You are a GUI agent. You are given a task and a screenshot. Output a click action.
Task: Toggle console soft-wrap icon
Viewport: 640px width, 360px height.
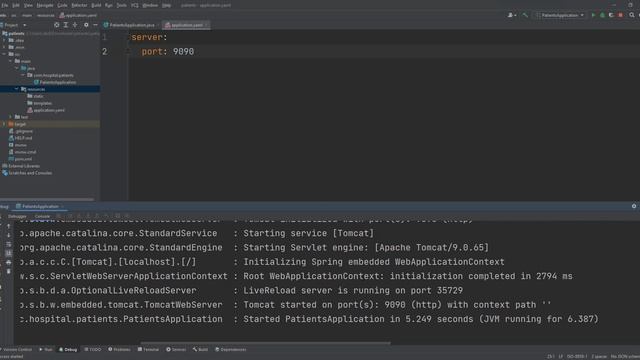tap(9, 244)
